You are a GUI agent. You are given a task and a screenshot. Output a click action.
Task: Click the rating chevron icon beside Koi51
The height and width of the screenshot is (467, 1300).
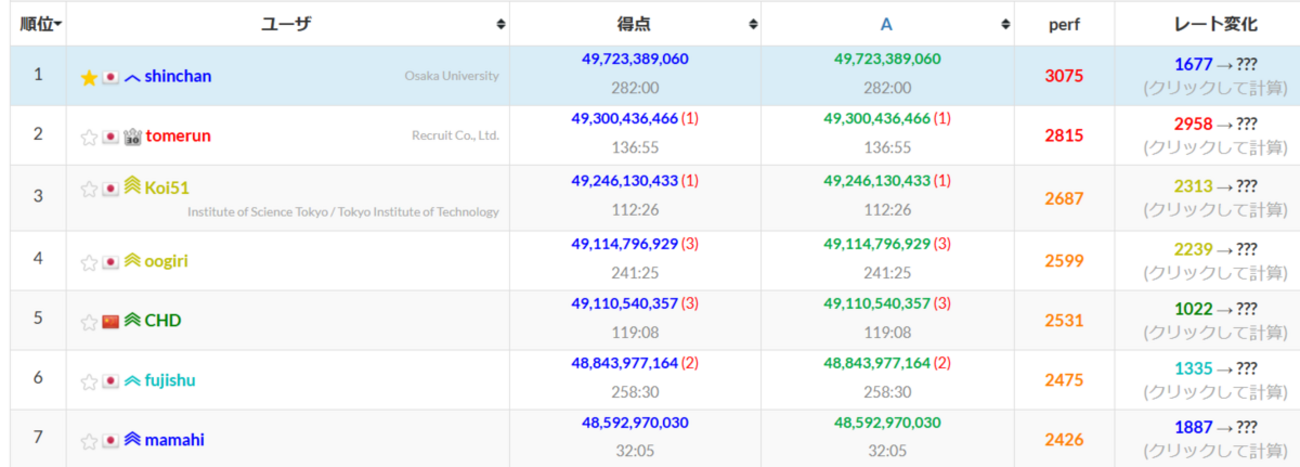[132, 187]
